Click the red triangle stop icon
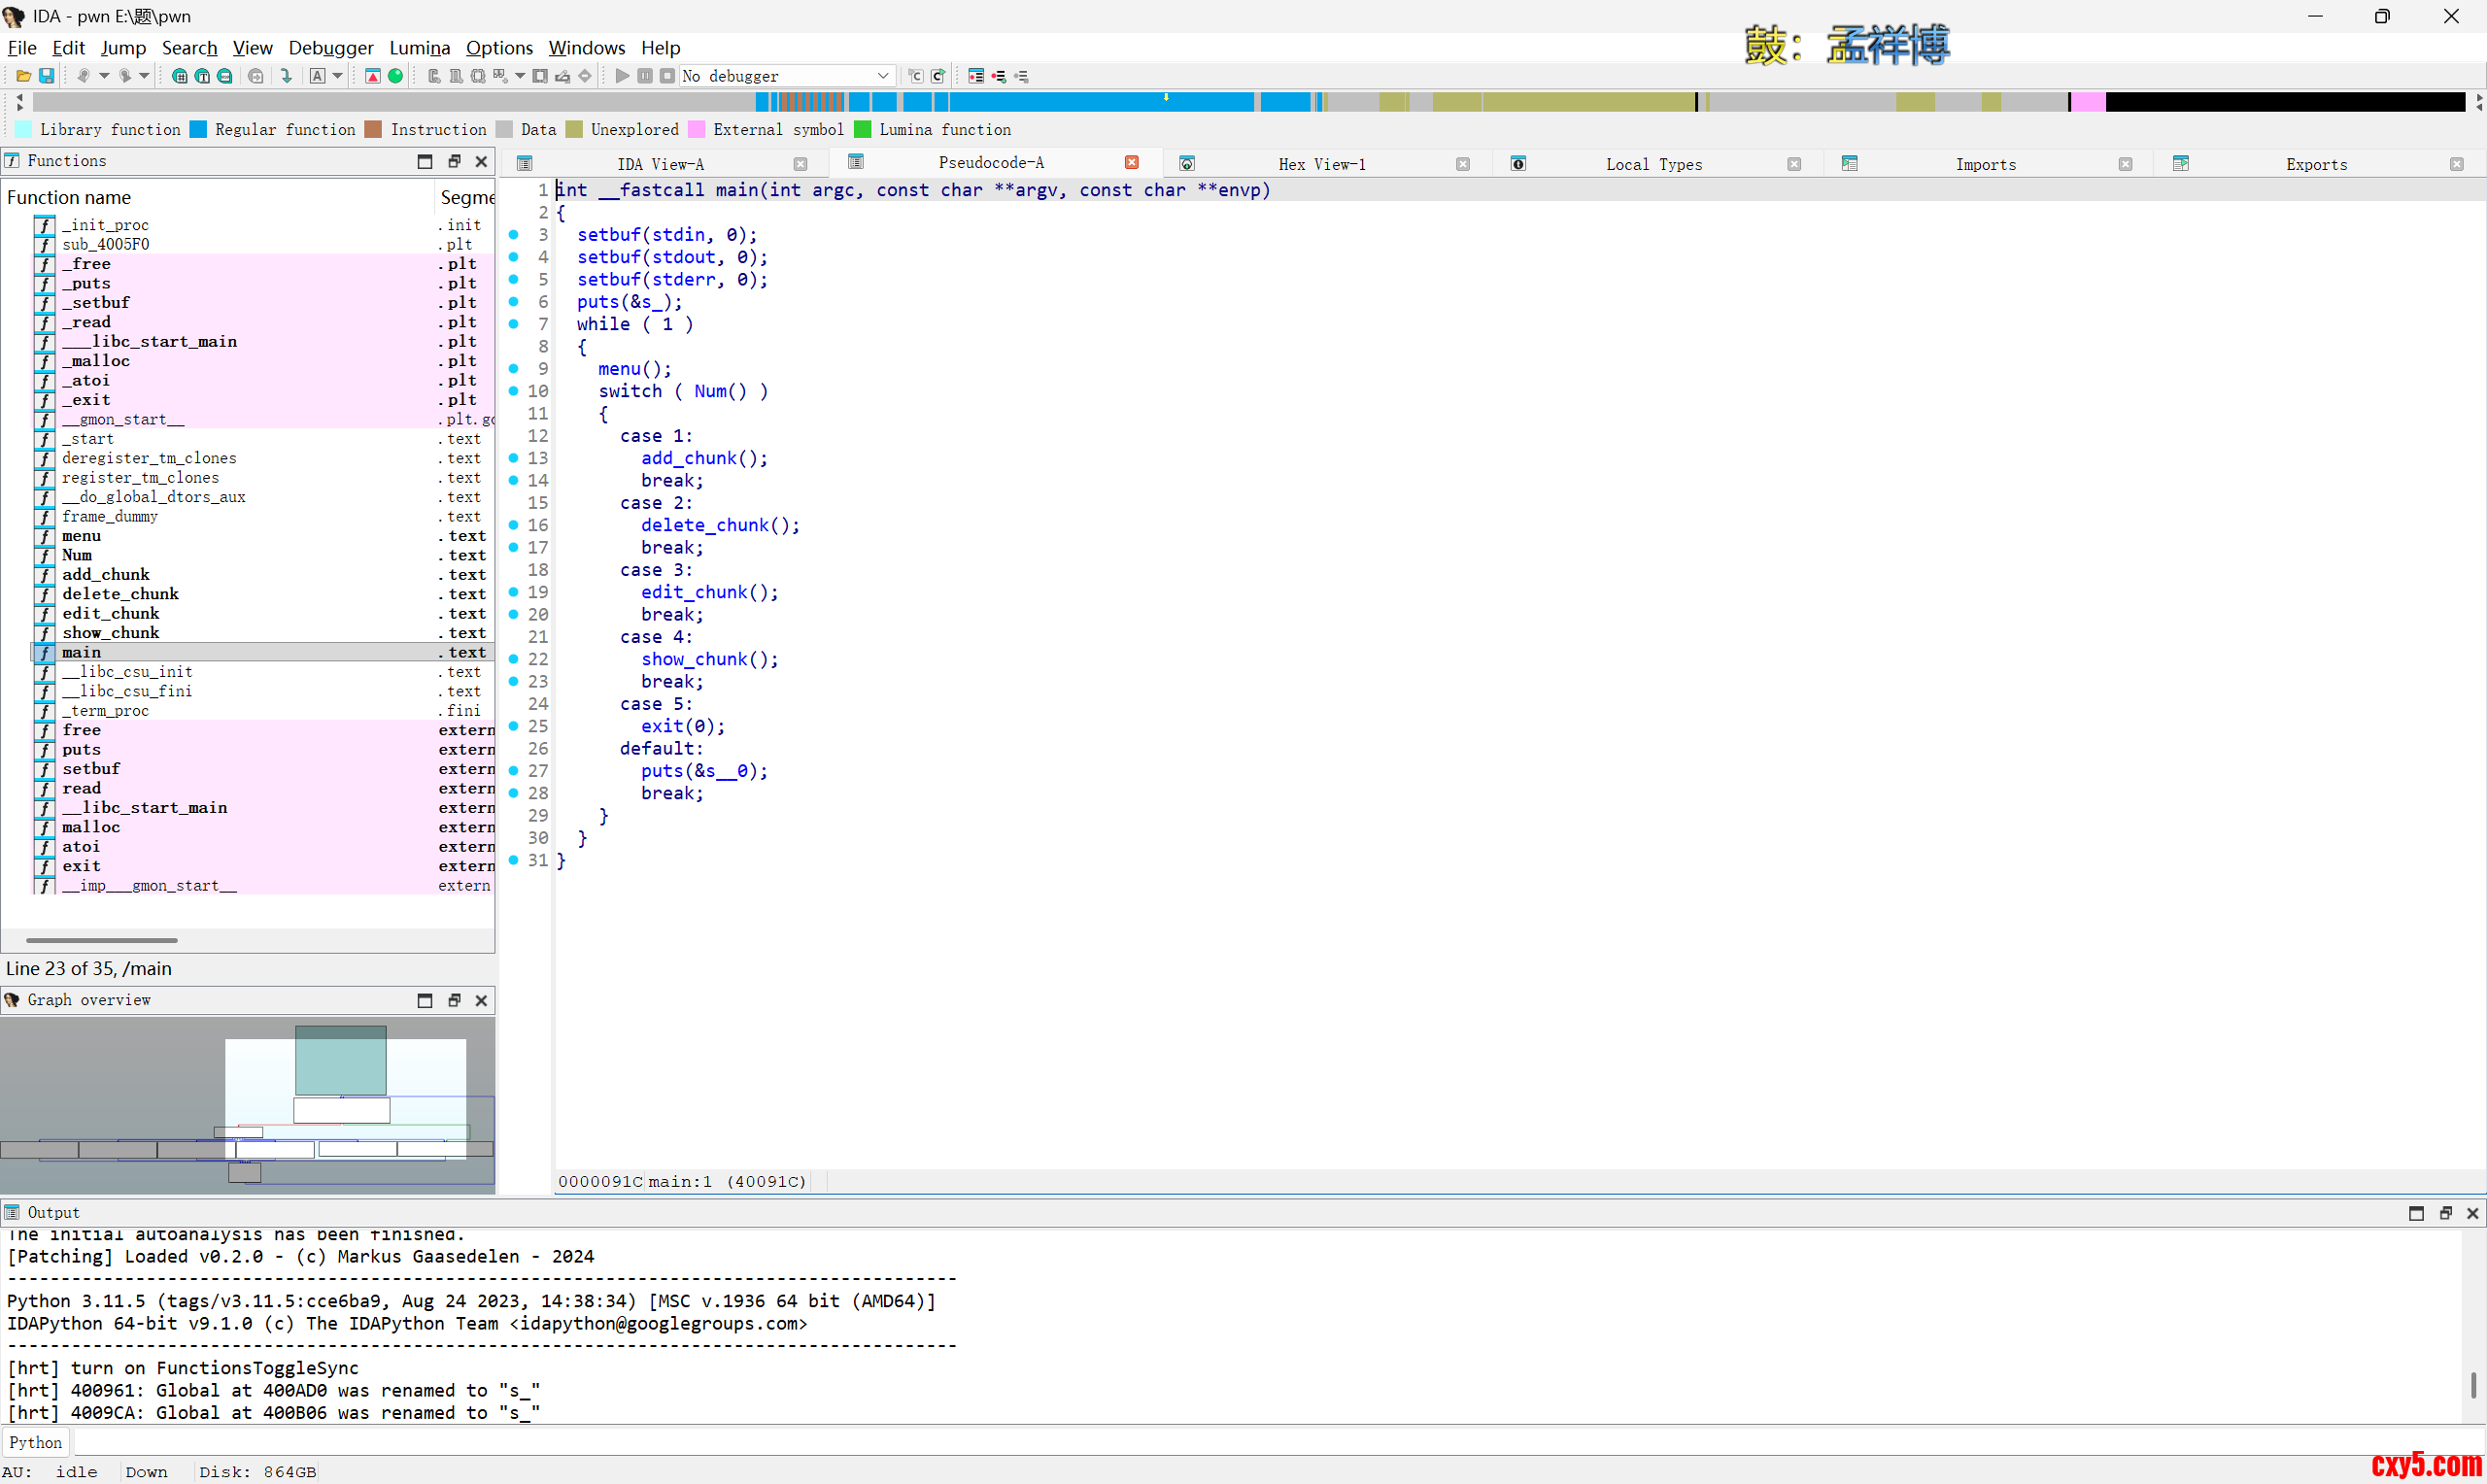 pyautogui.click(x=373, y=76)
